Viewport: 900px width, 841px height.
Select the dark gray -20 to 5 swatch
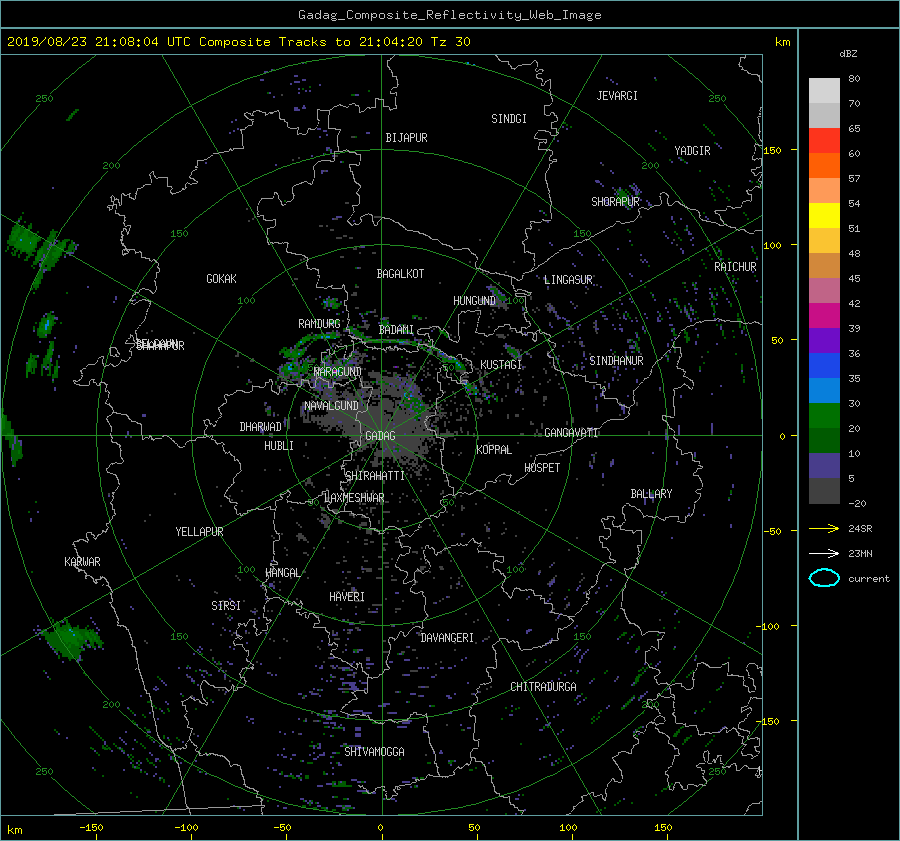[824, 490]
